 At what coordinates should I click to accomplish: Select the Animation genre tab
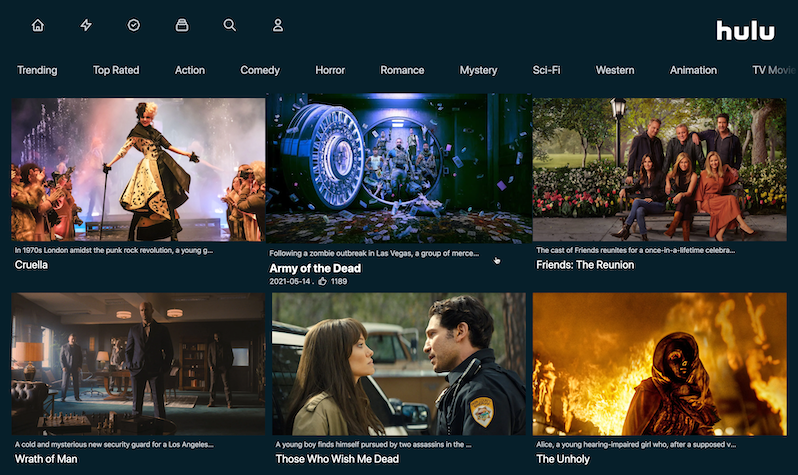[693, 70]
